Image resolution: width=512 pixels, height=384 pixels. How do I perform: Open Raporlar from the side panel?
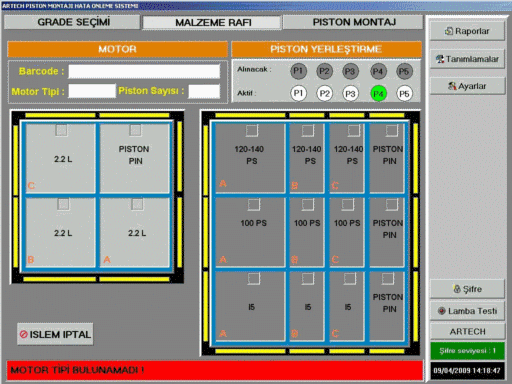pos(467,31)
